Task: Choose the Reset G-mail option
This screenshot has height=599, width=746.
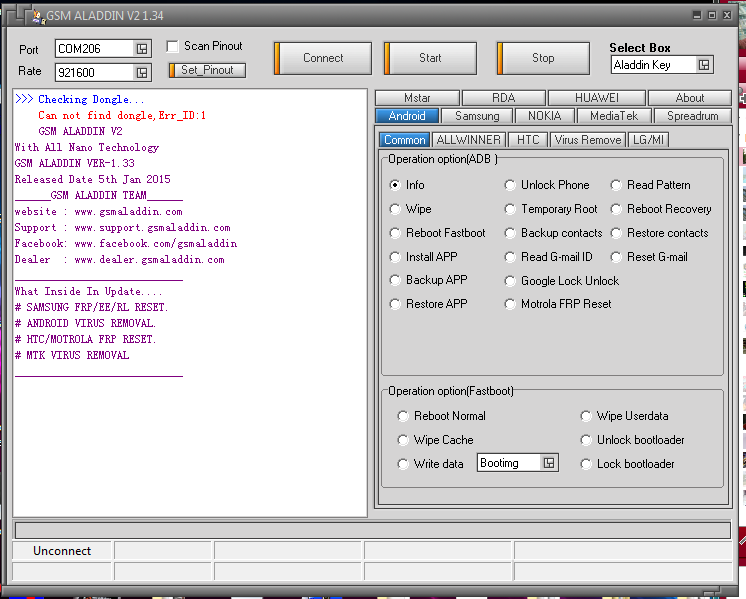Action: pyautogui.click(x=649, y=257)
